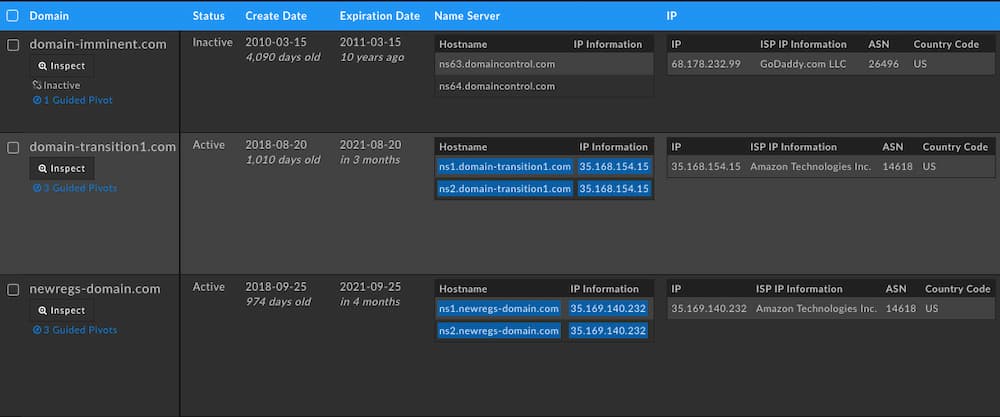Click the IP column header

(x=672, y=16)
